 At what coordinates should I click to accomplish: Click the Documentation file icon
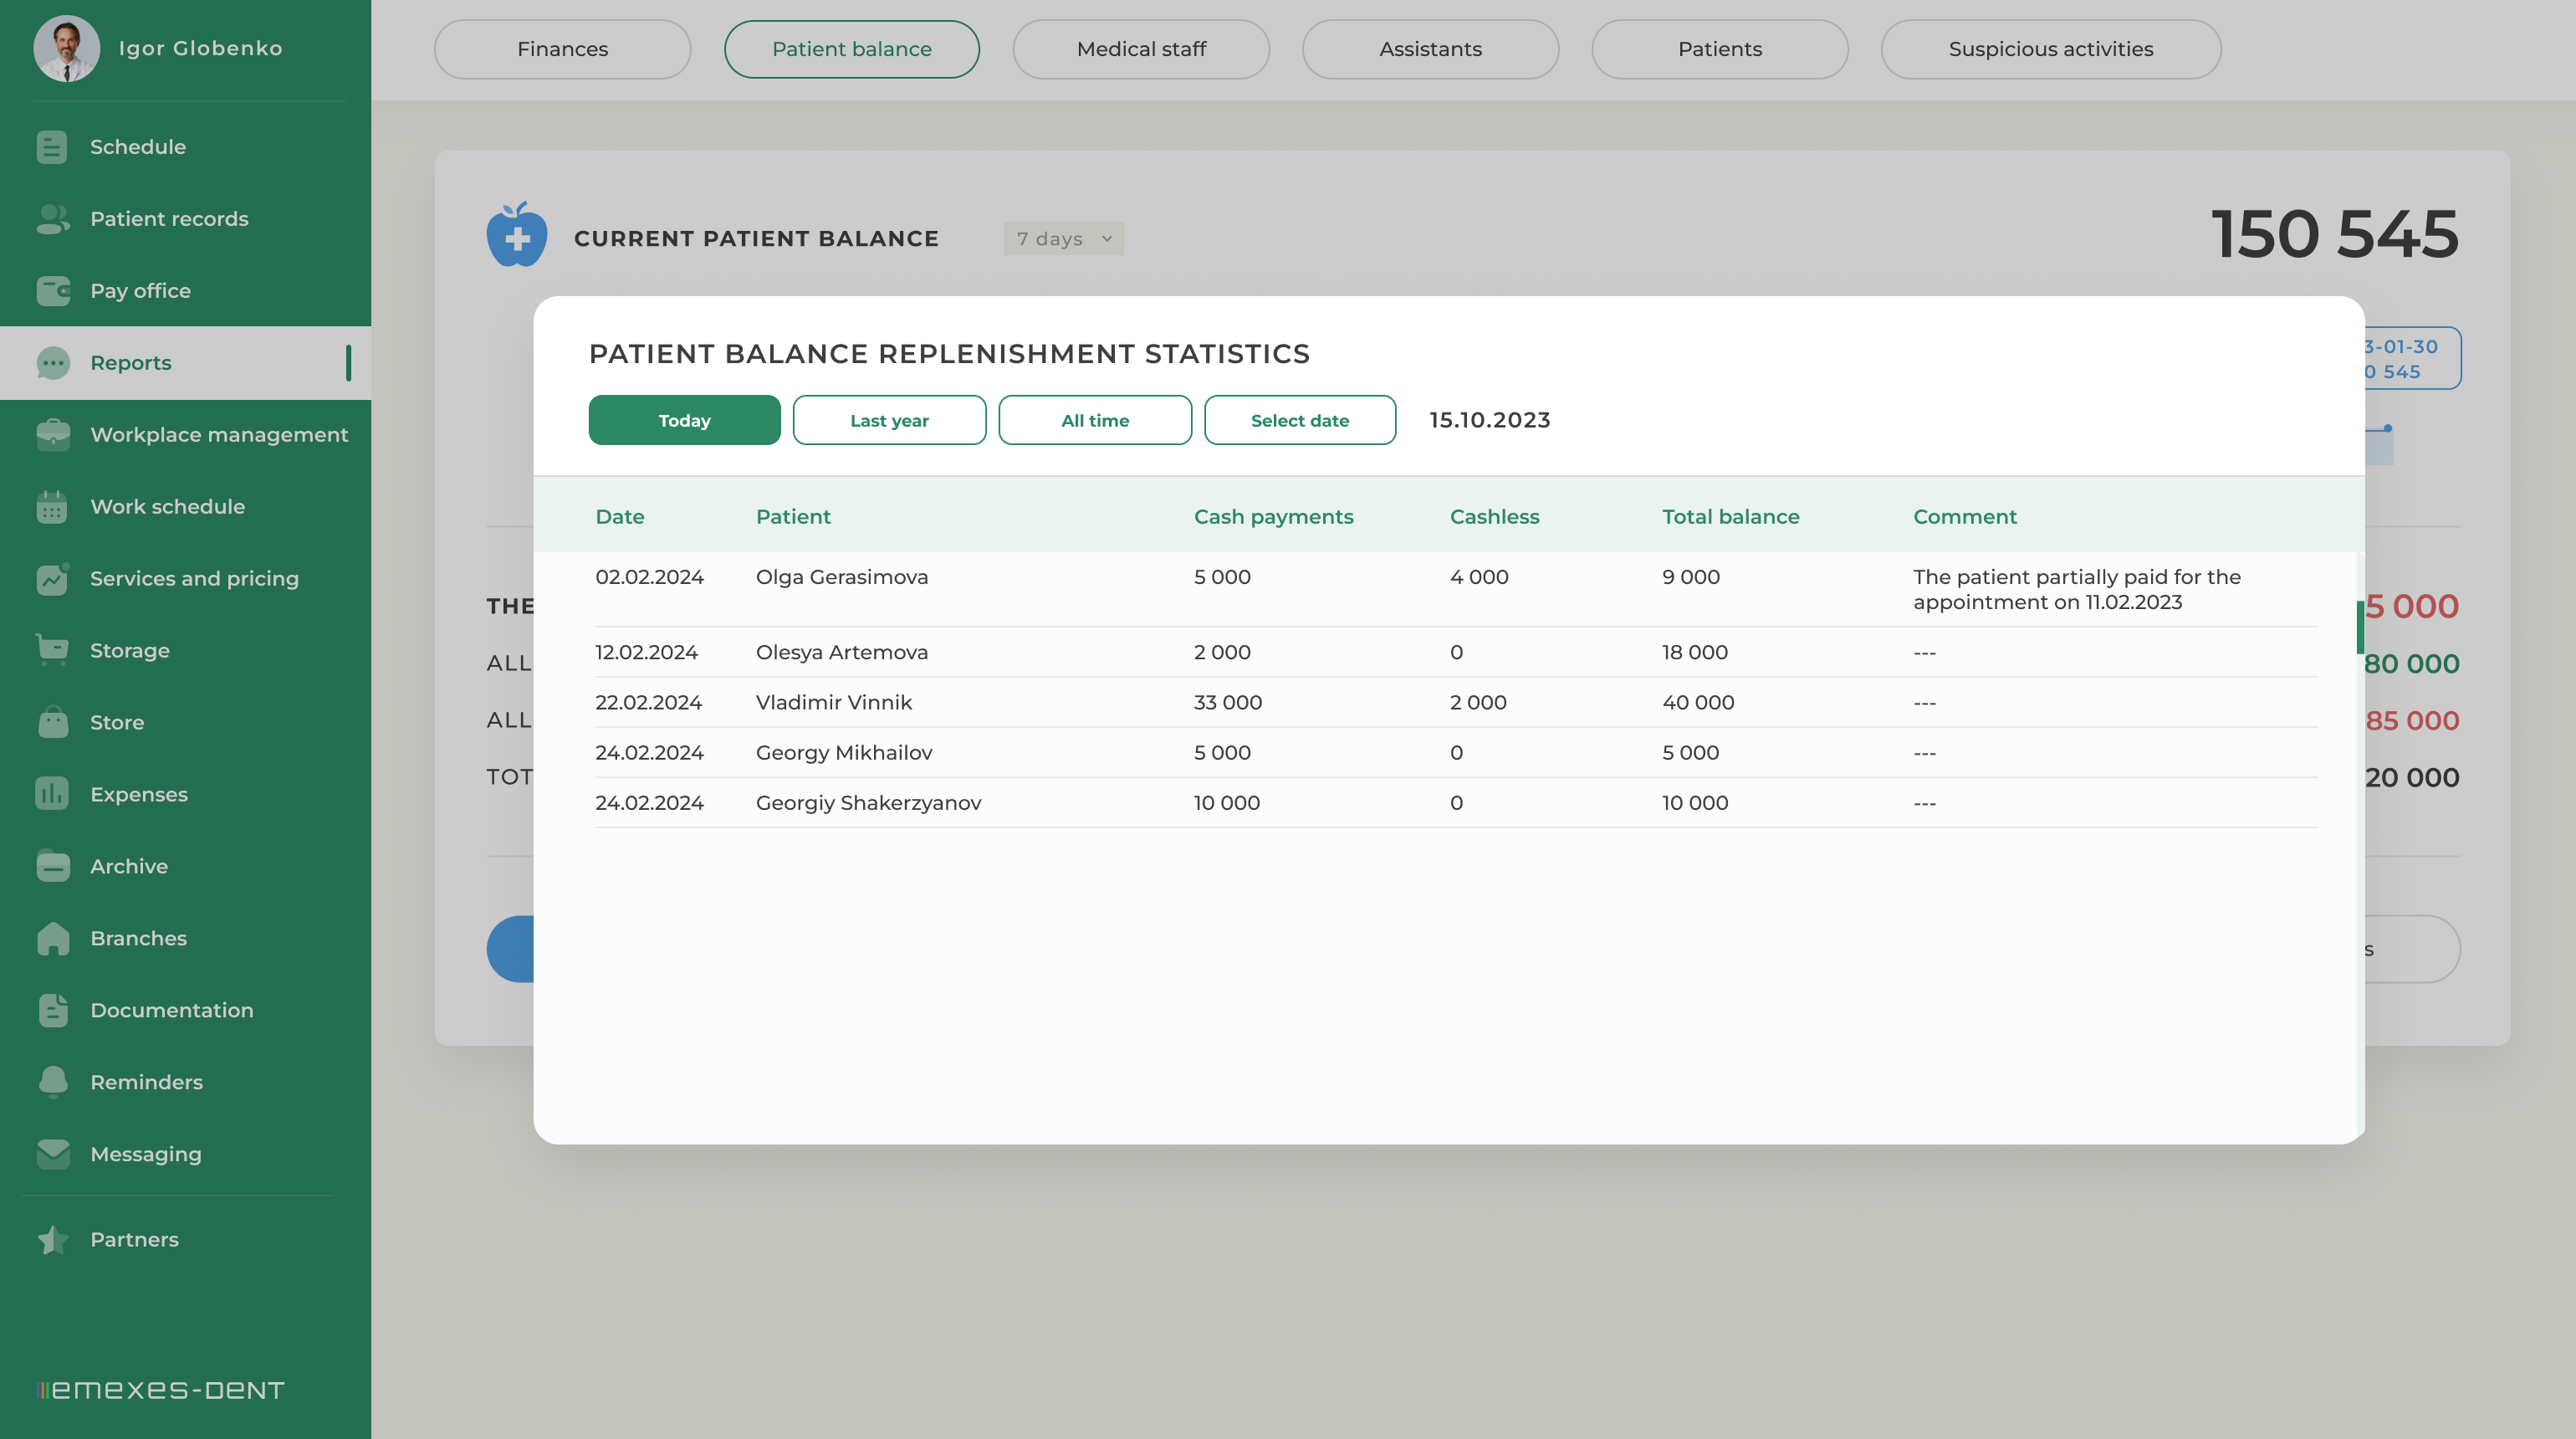coord(53,1010)
